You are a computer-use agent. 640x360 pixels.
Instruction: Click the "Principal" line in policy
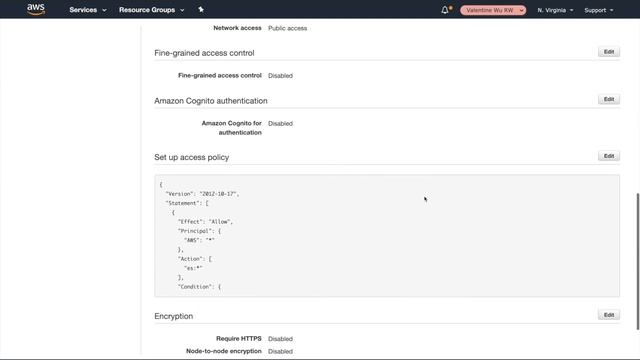click(x=199, y=231)
